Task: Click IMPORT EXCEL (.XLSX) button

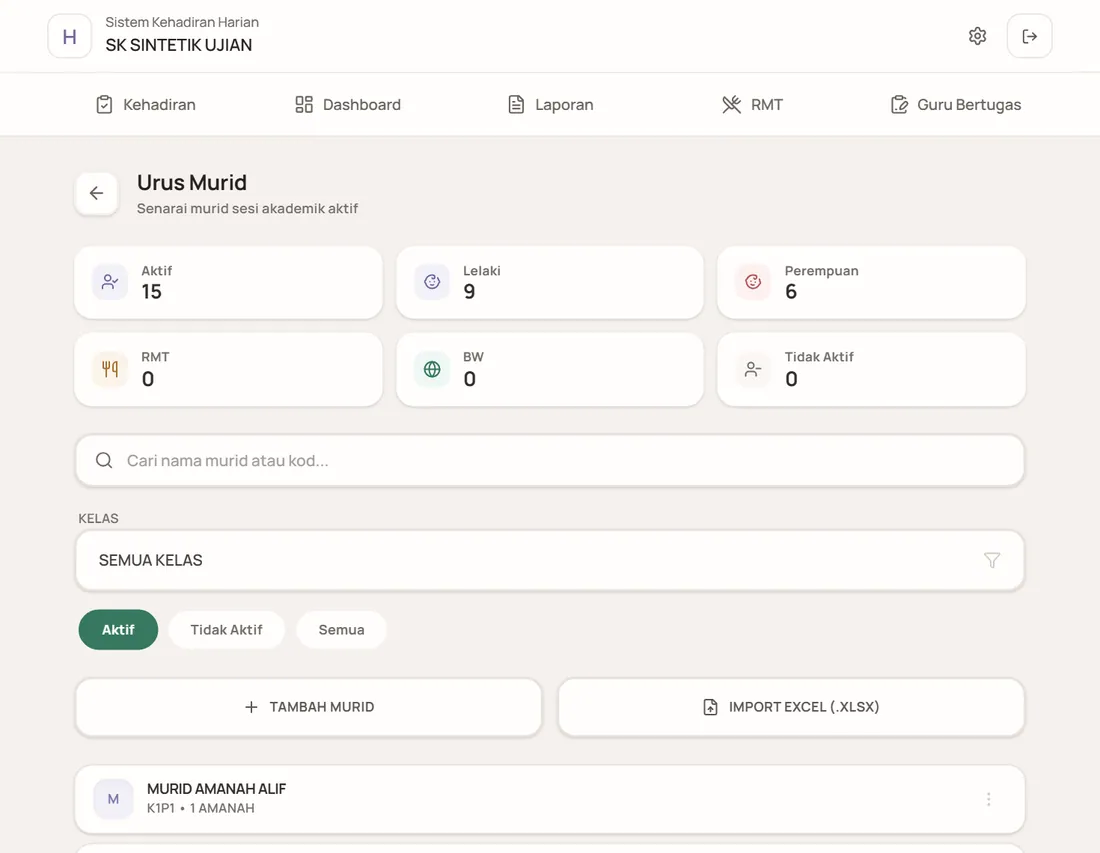Action: click(x=791, y=707)
